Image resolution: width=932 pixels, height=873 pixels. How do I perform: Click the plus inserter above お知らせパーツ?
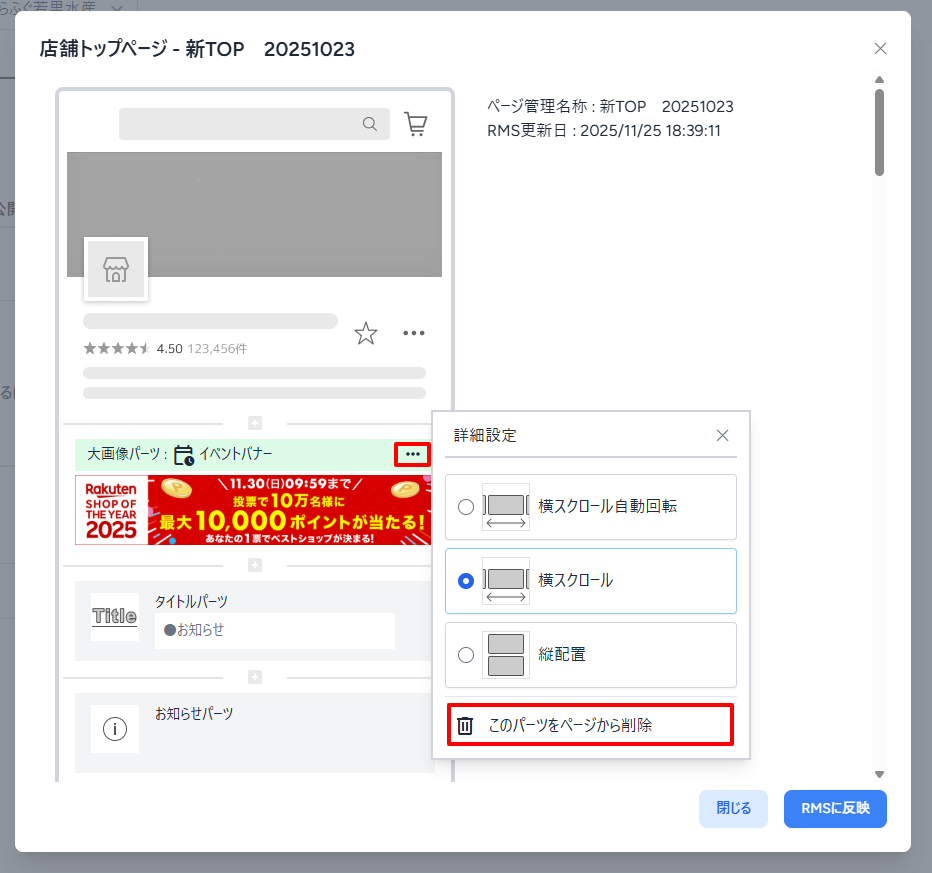[255, 677]
